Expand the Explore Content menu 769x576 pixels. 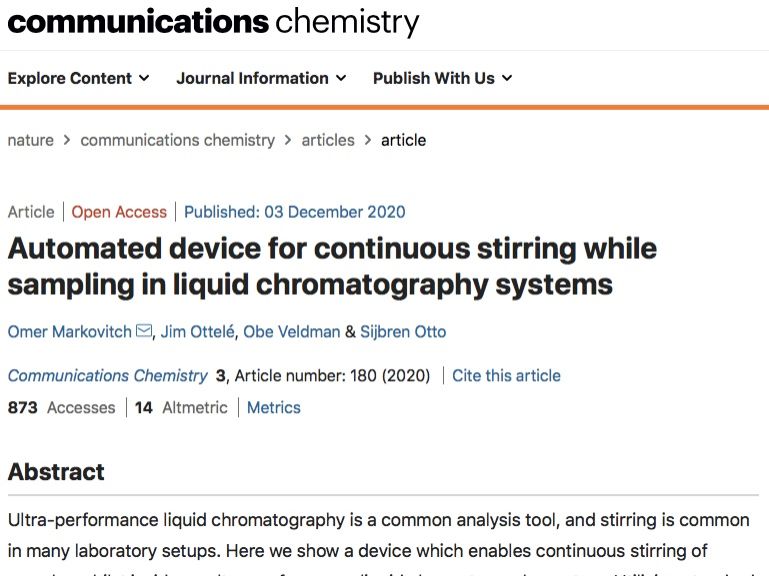point(78,78)
